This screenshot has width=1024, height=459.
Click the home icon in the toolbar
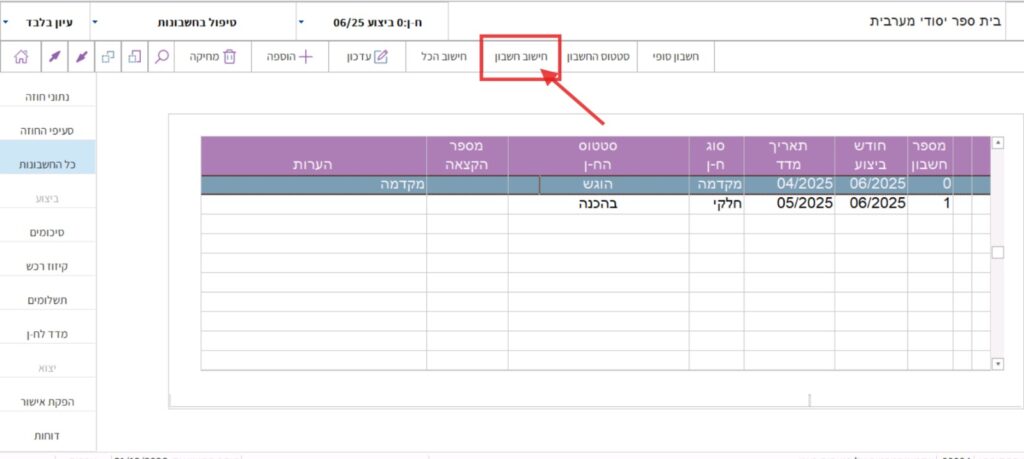[x=21, y=57]
